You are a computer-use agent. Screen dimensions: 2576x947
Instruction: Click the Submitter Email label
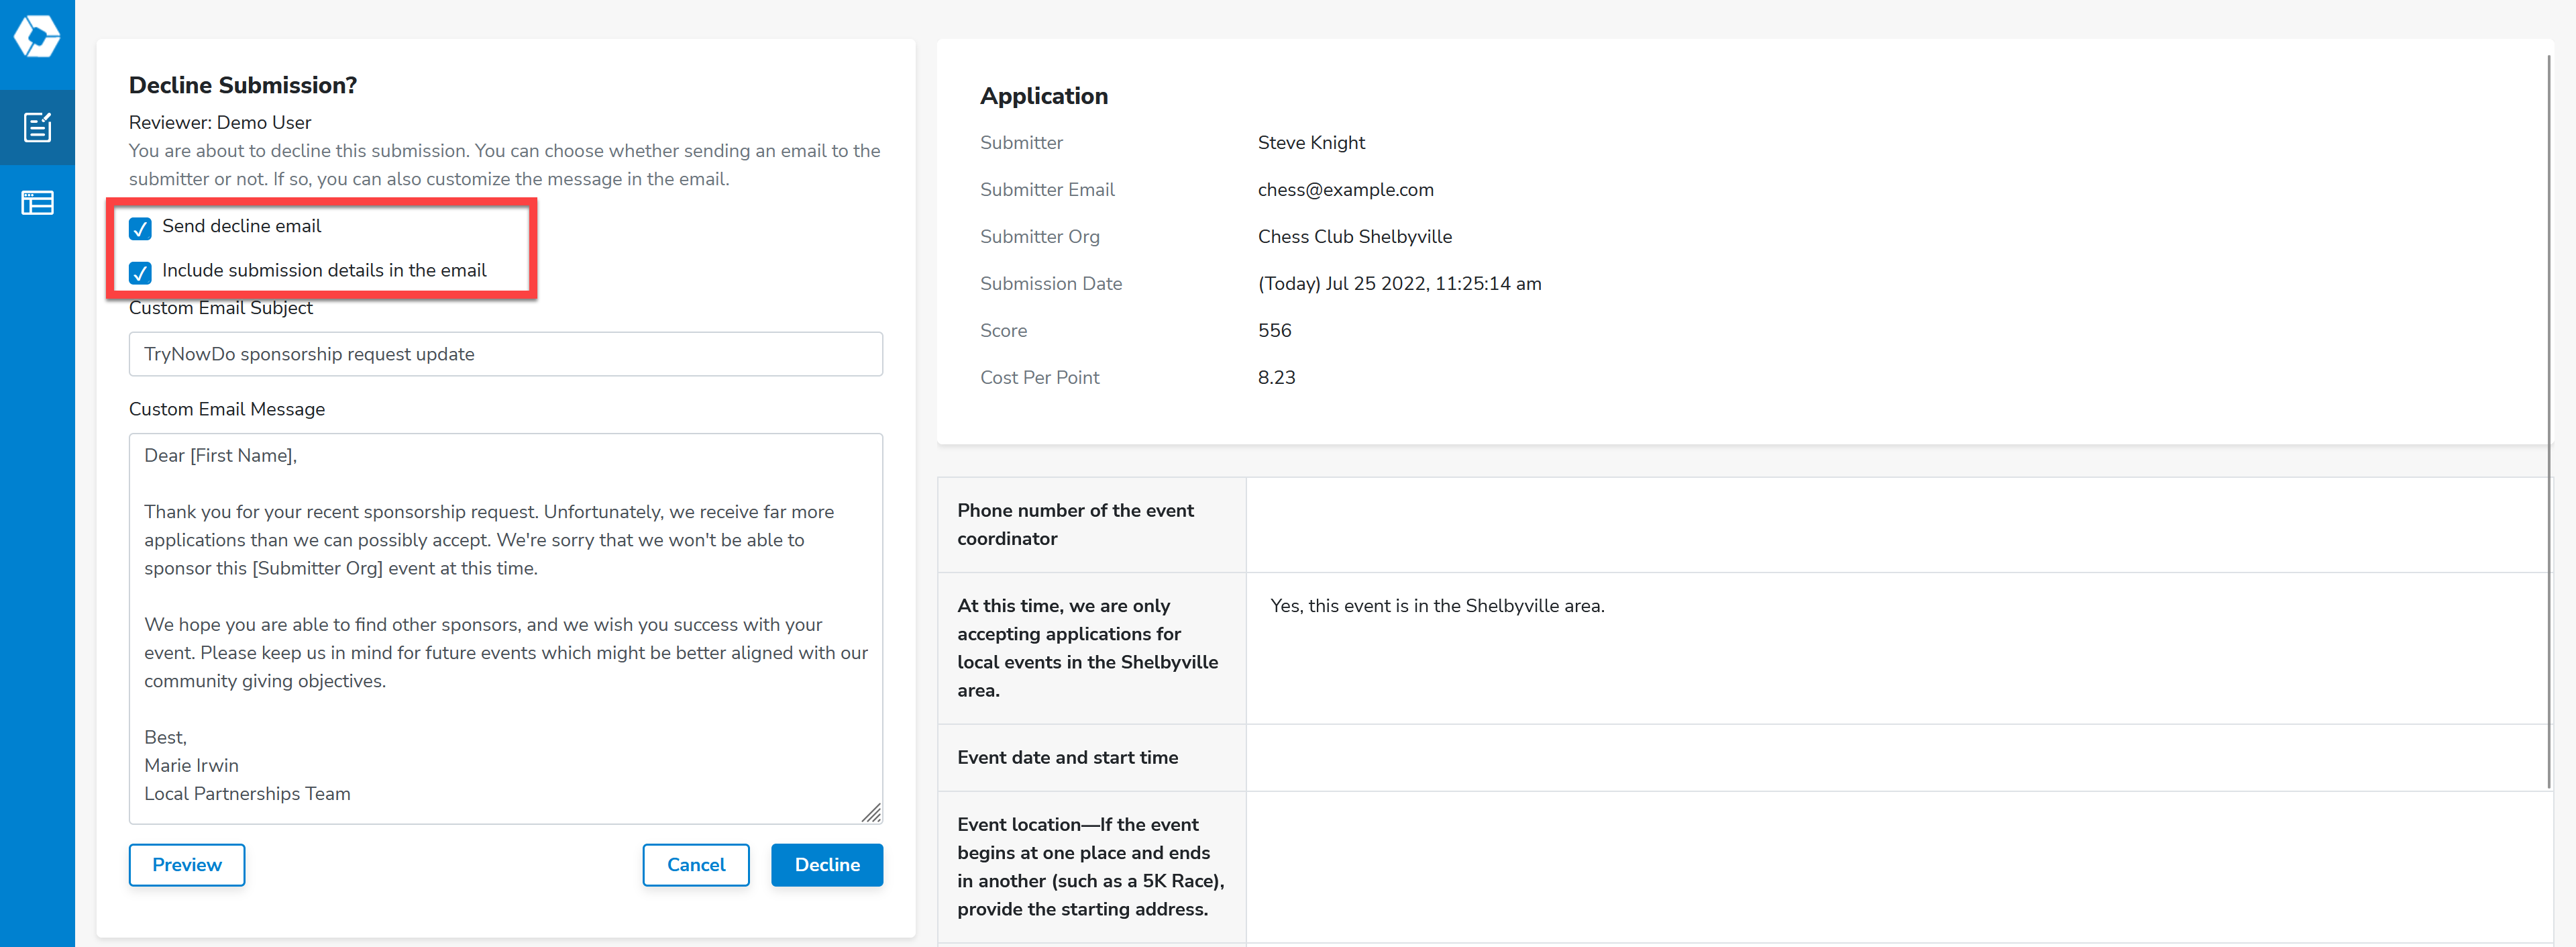tap(1047, 190)
